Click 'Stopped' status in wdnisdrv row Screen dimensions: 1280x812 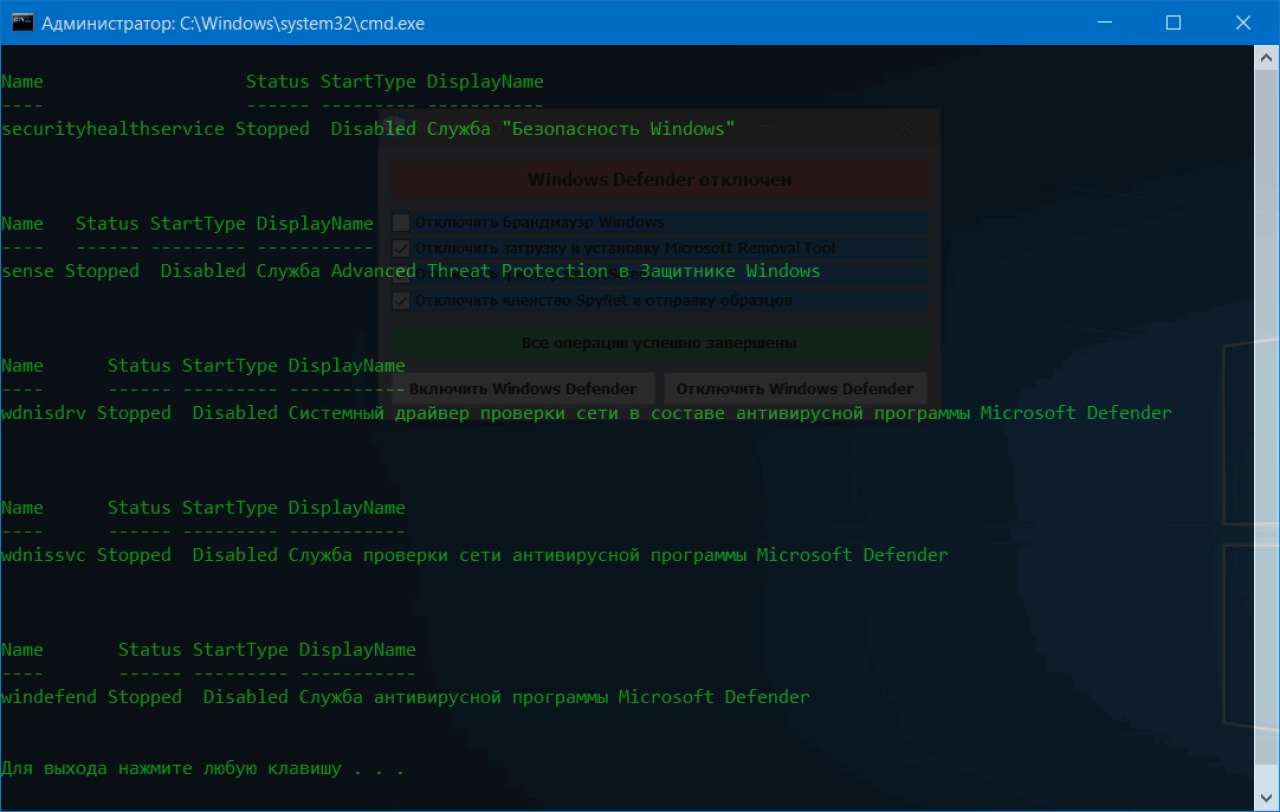(x=134, y=413)
